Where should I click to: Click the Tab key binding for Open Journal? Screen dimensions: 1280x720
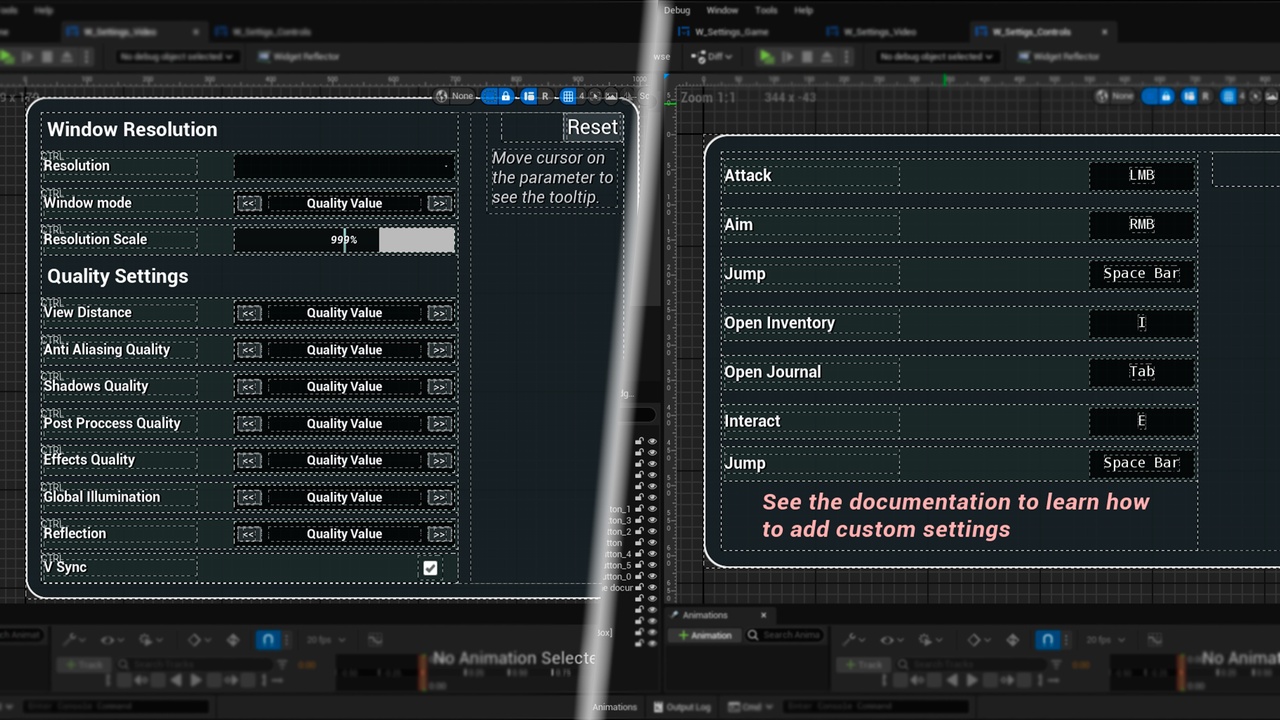pos(1142,371)
